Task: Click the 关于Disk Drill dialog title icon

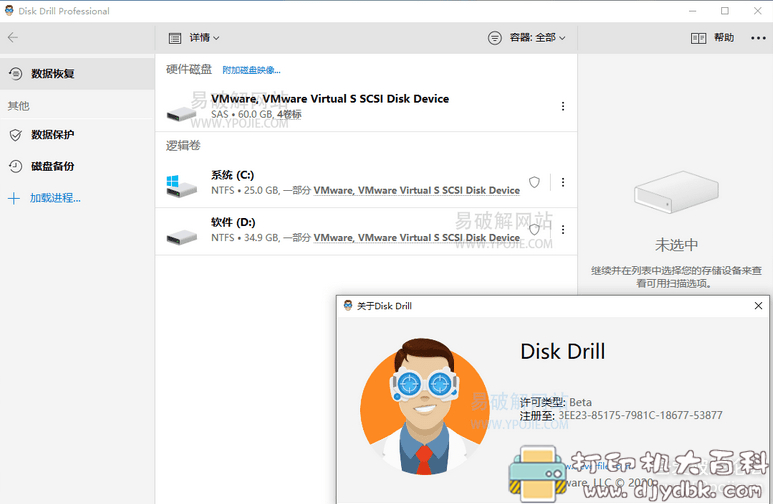Action: point(348,305)
